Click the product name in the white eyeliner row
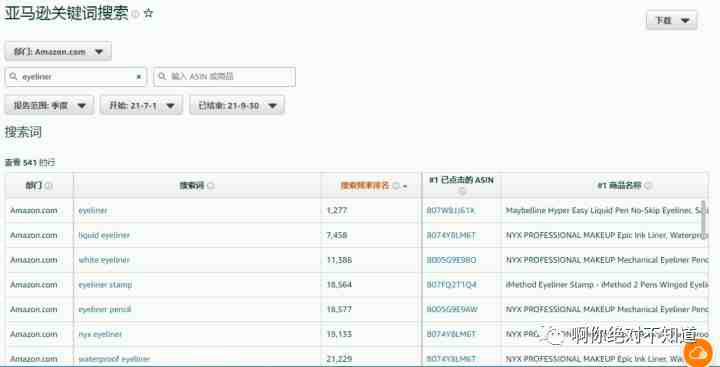720x367 pixels. pos(607,260)
